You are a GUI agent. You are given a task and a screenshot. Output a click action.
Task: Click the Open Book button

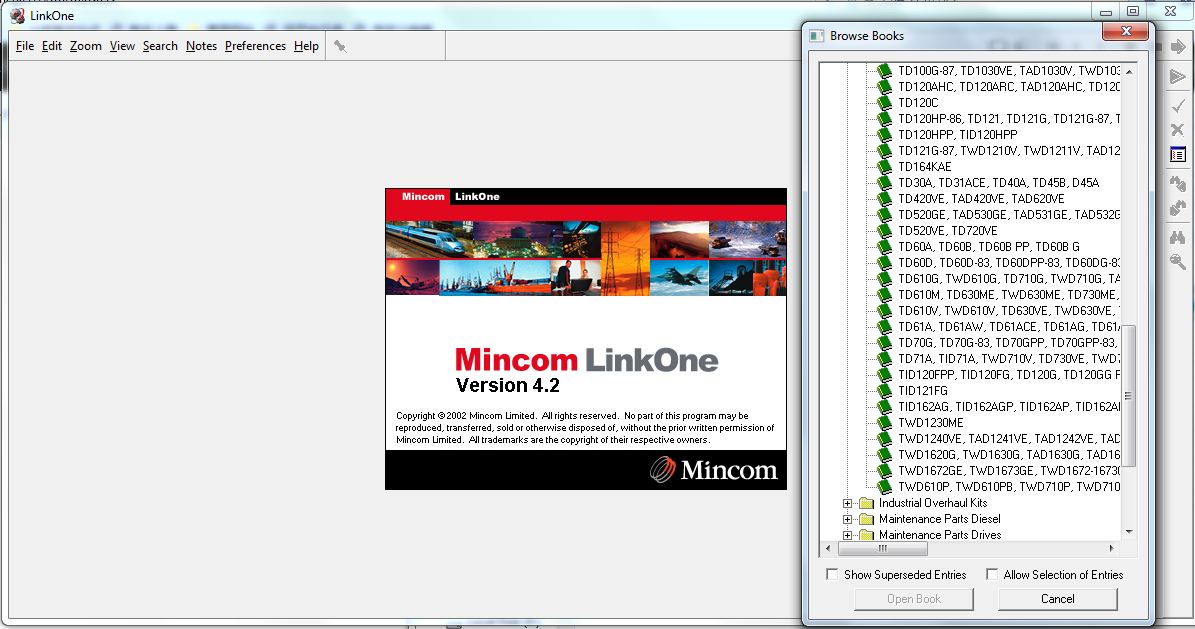(x=914, y=599)
